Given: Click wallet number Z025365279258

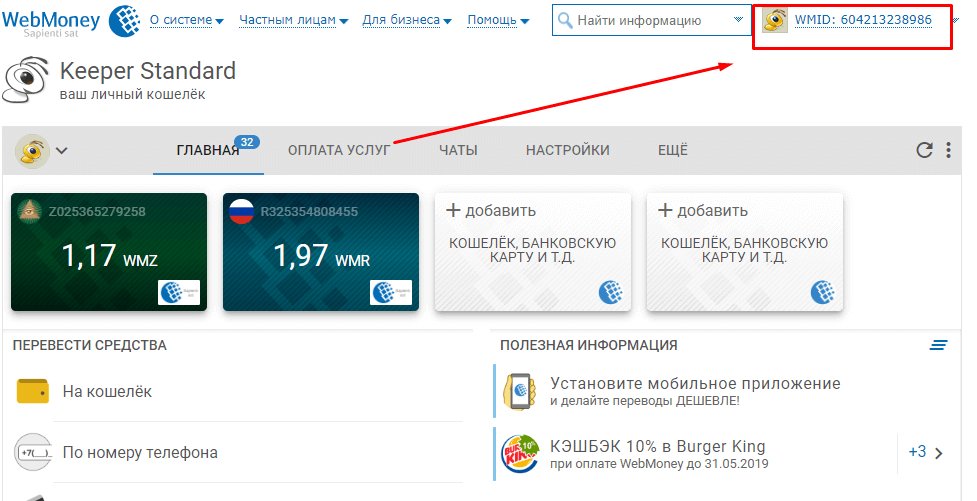Looking at the screenshot, I should 97,212.
